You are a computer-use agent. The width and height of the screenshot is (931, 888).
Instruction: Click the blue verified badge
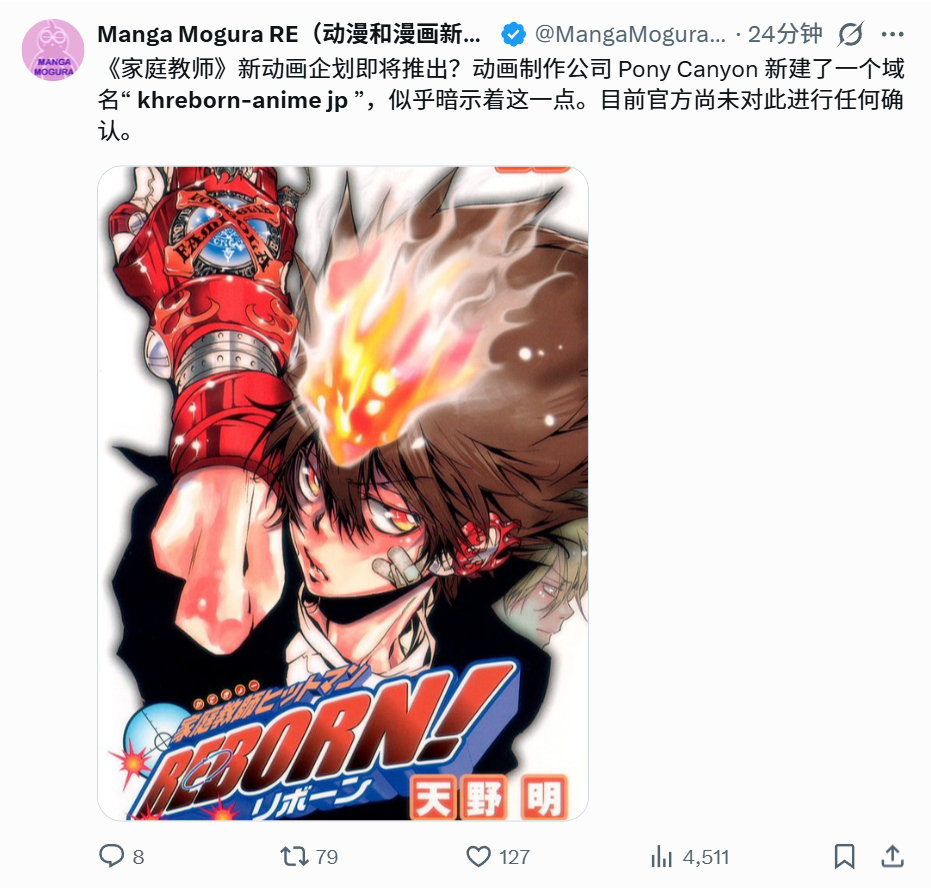pyautogui.click(x=513, y=34)
